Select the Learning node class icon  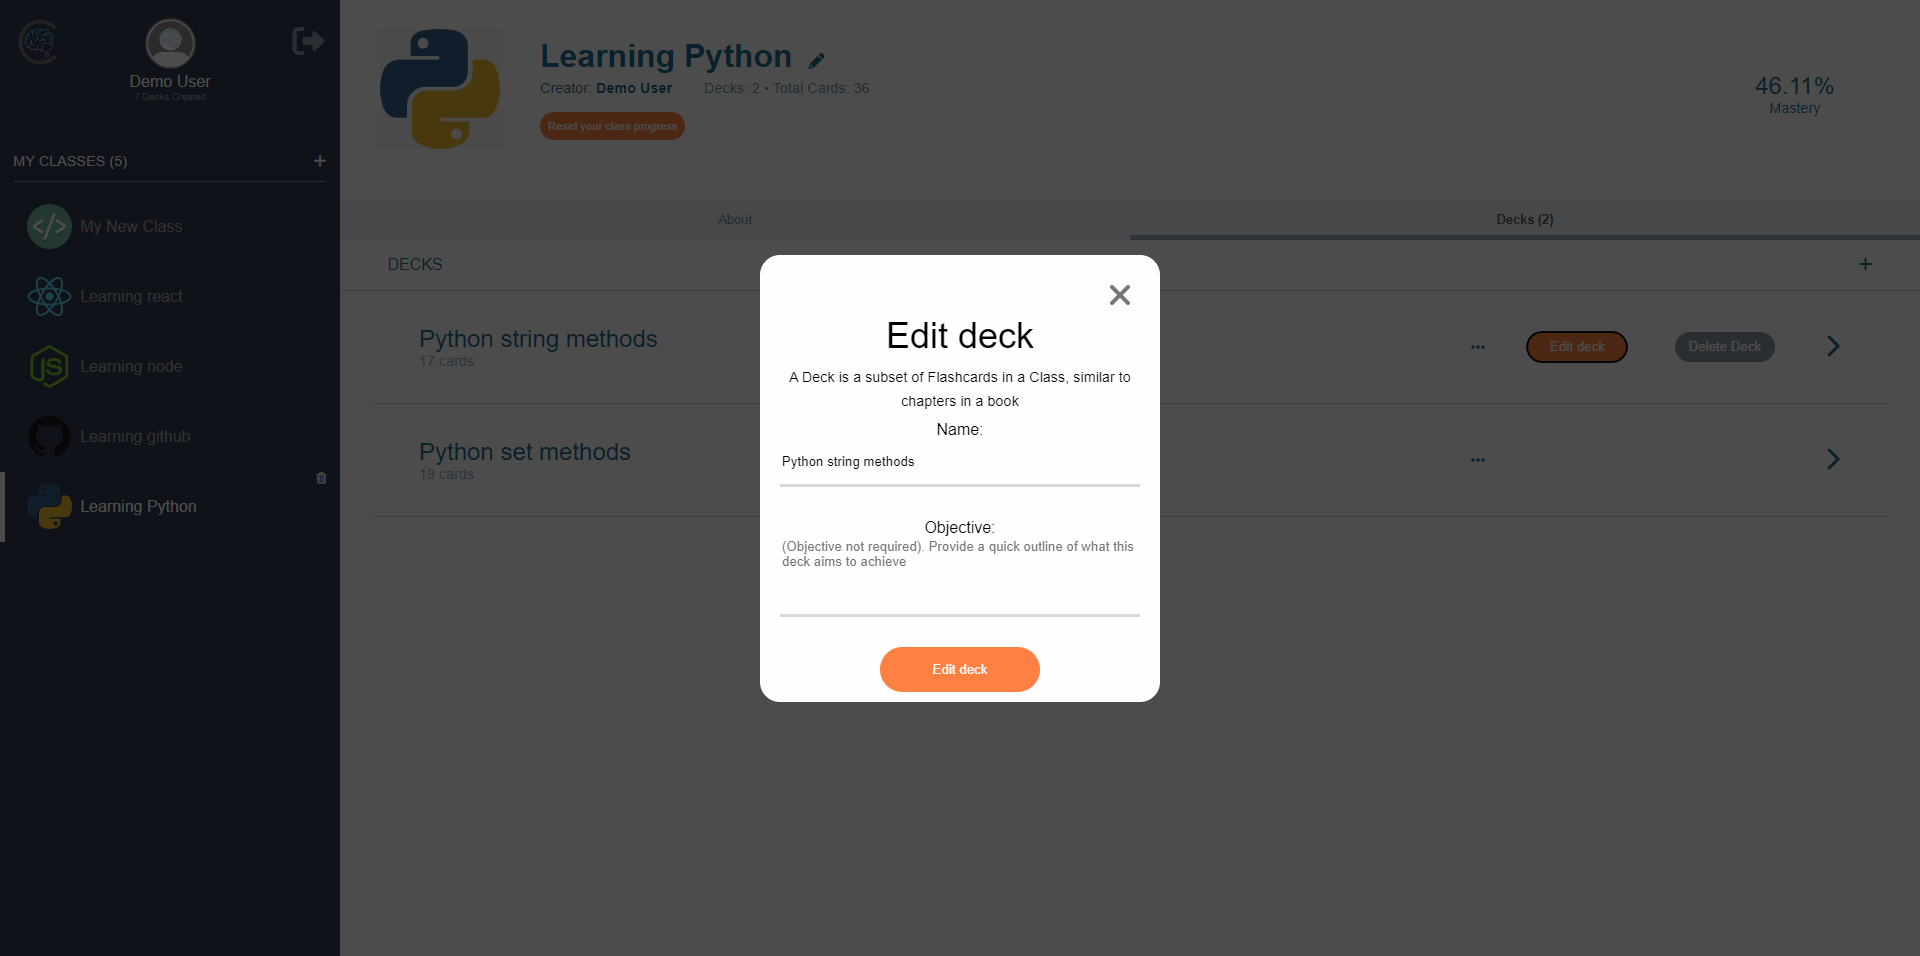click(50, 366)
